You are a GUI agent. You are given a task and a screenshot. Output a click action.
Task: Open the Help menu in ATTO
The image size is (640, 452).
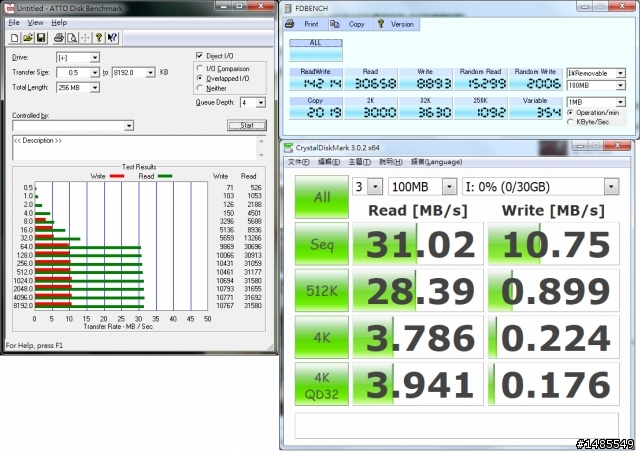coord(59,22)
